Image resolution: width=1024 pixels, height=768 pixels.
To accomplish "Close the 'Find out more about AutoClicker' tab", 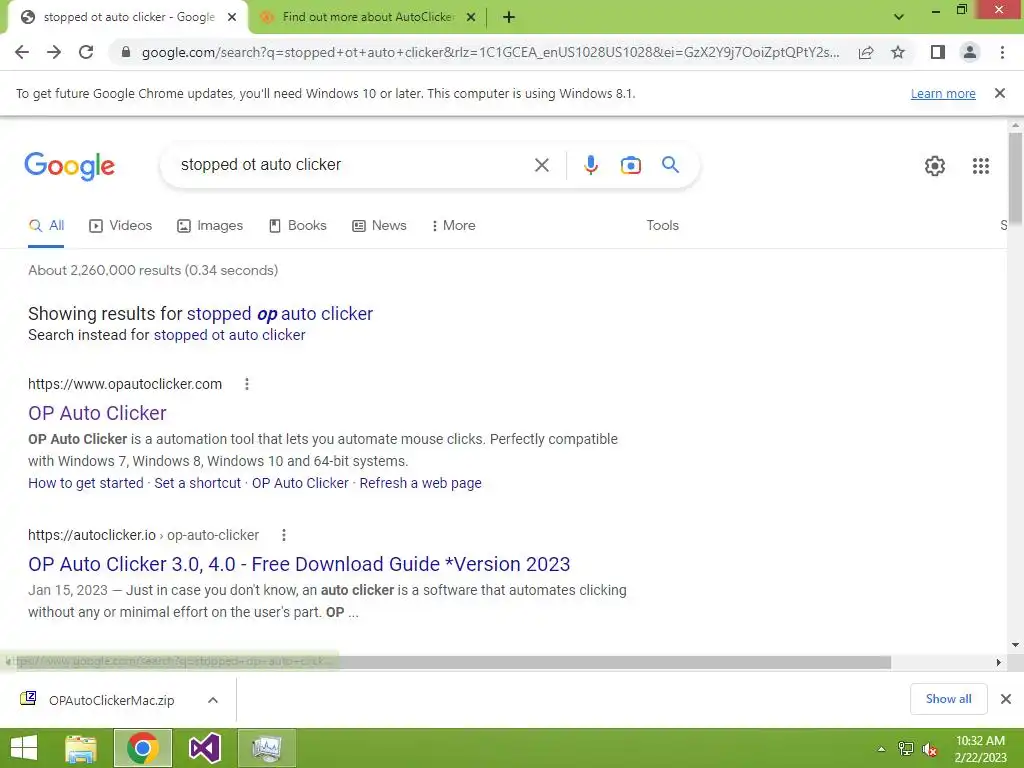I will (x=471, y=18).
